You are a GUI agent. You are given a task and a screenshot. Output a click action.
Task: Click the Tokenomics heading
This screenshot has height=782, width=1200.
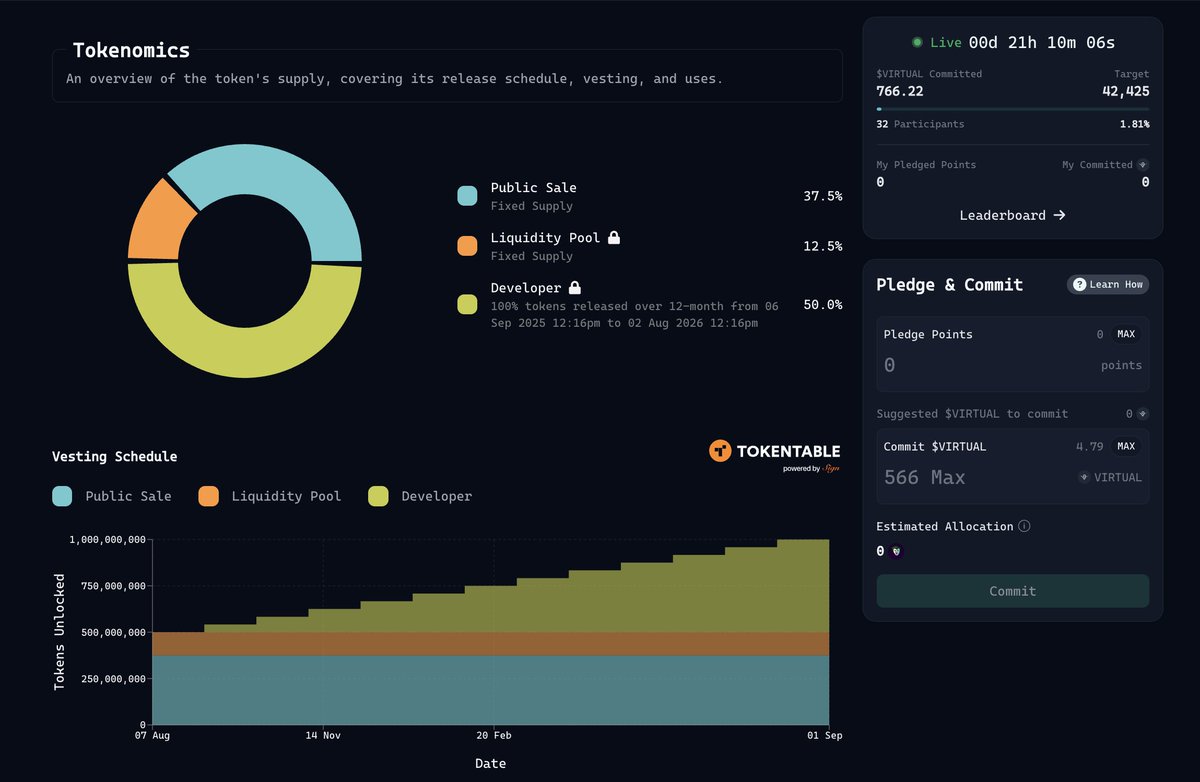point(131,50)
